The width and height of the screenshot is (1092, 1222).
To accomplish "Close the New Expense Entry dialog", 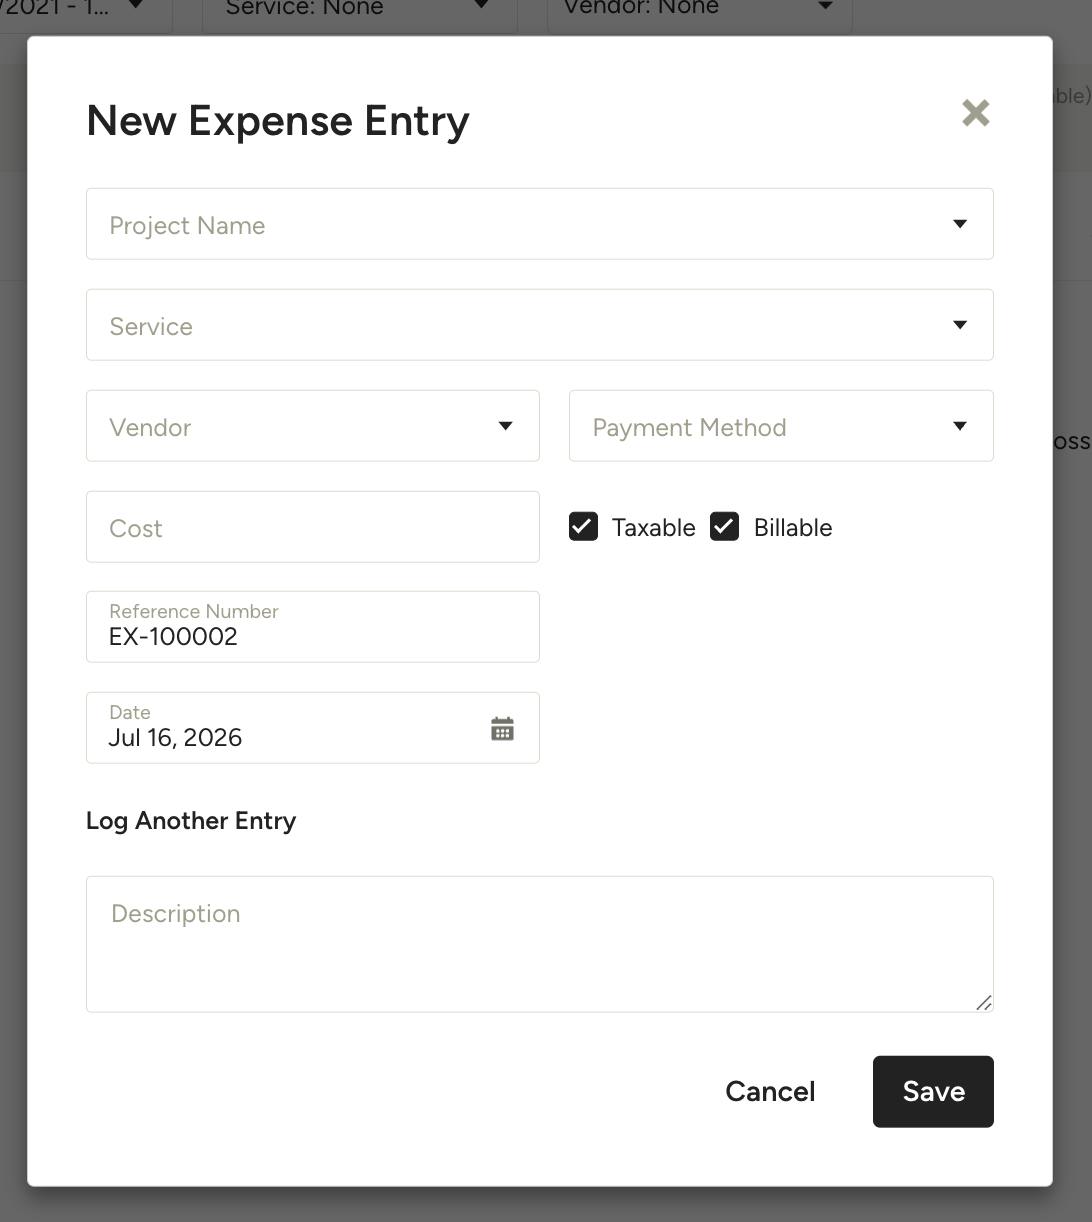I will pyautogui.click(x=975, y=113).
